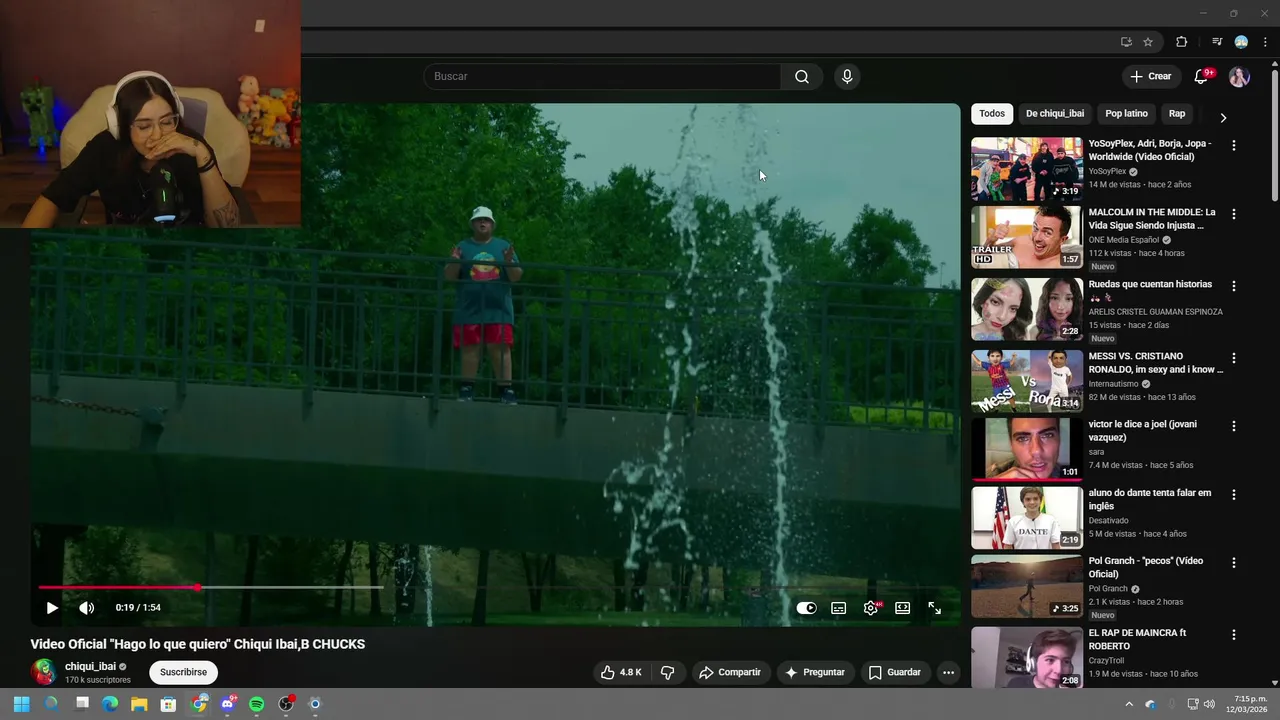
Task: Select the Todos filter chip
Action: click(992, 114)
